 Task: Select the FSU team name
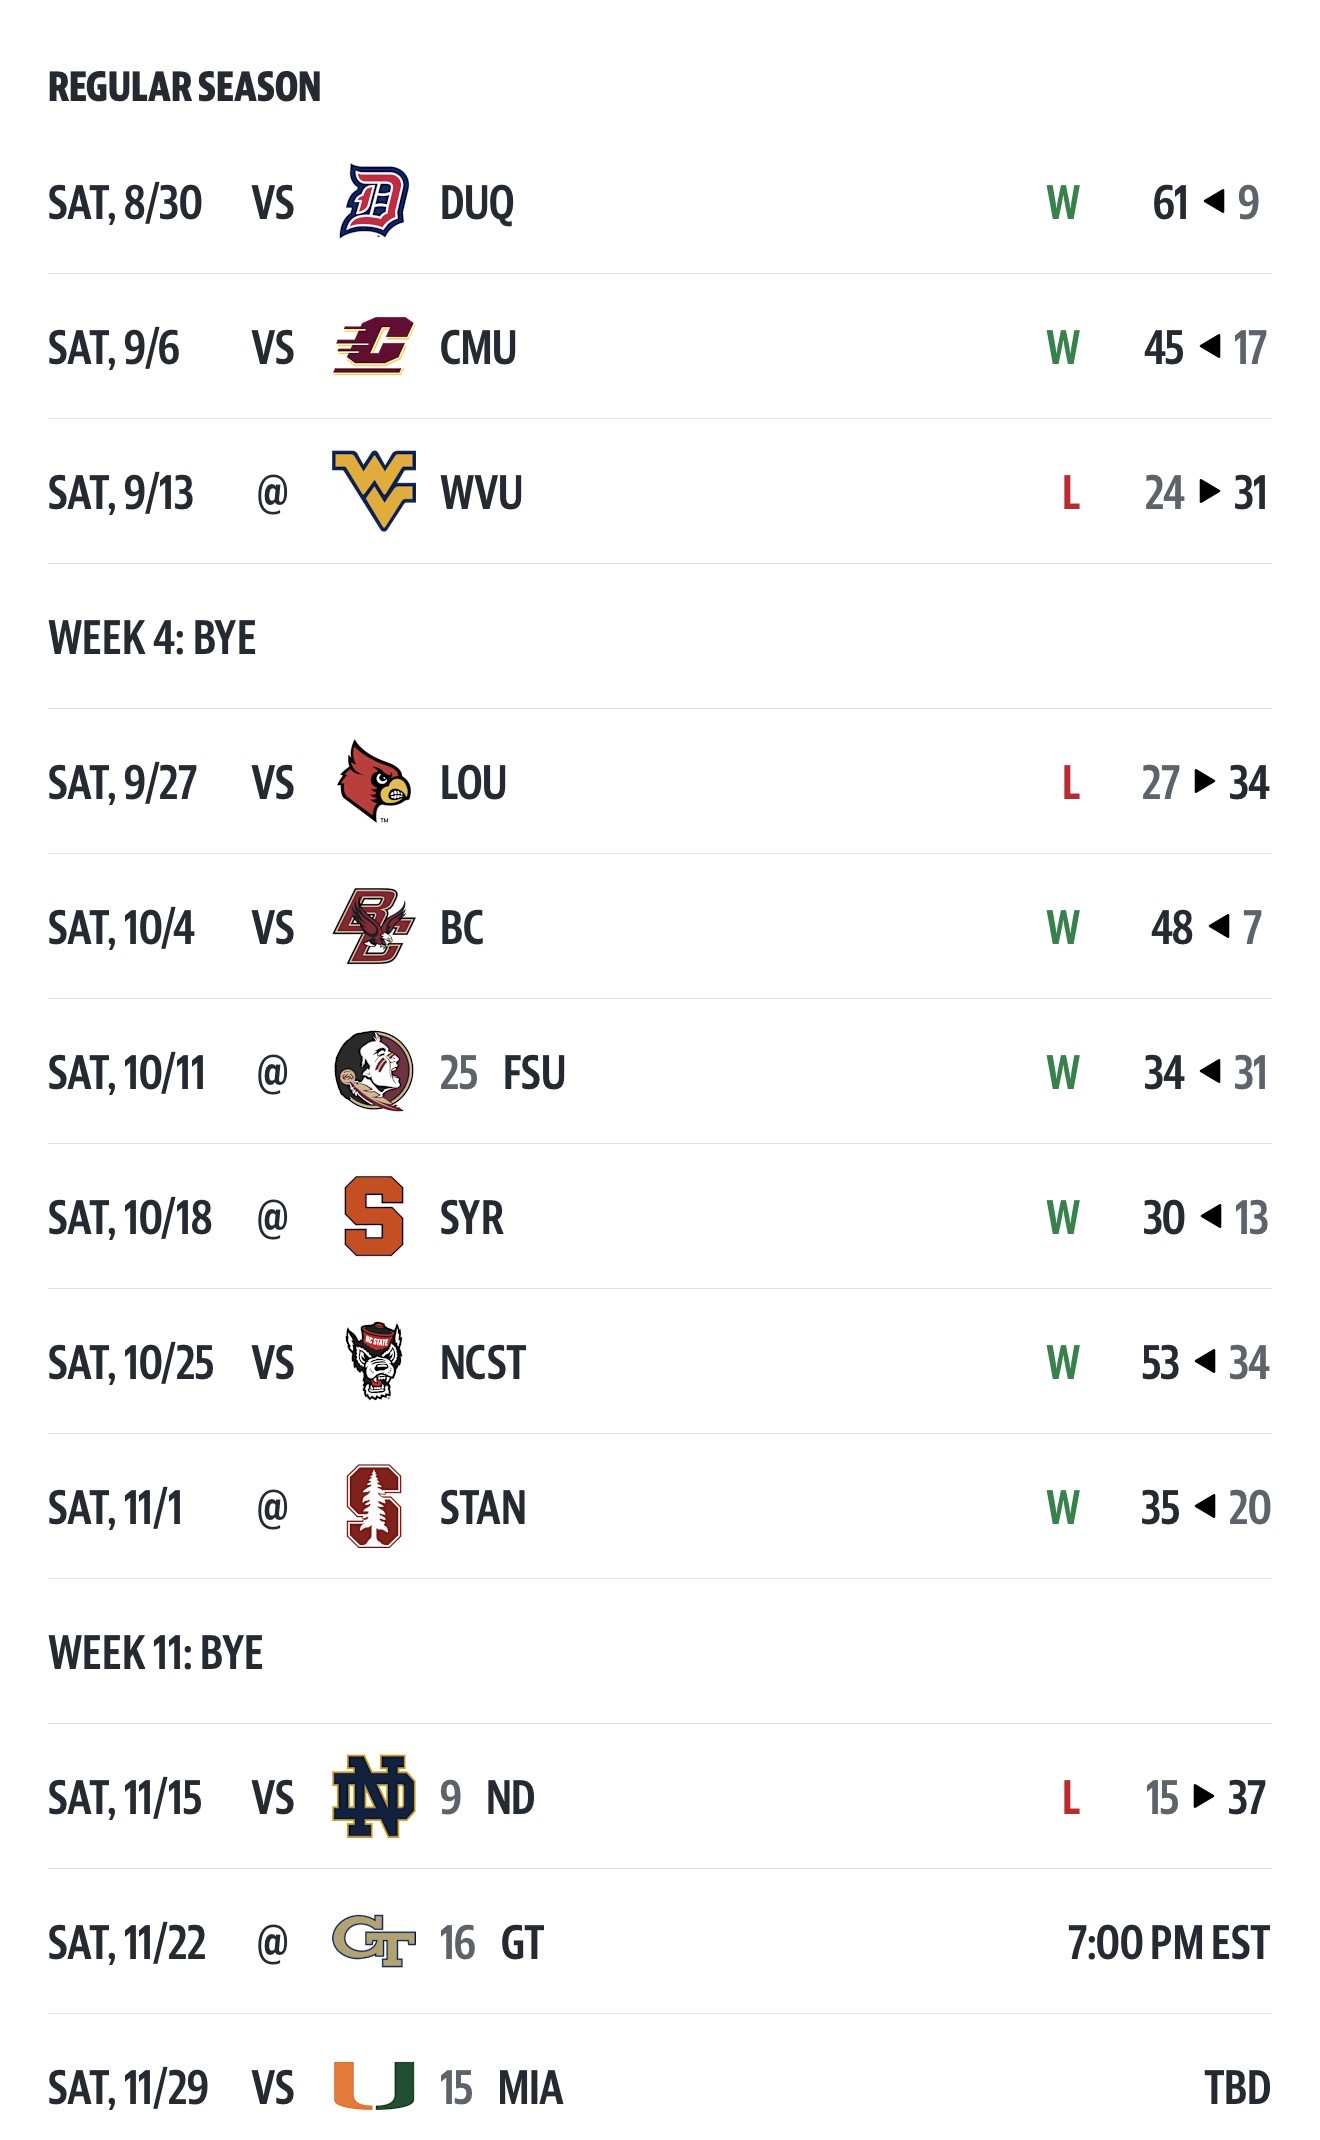tap(534, 1073)
